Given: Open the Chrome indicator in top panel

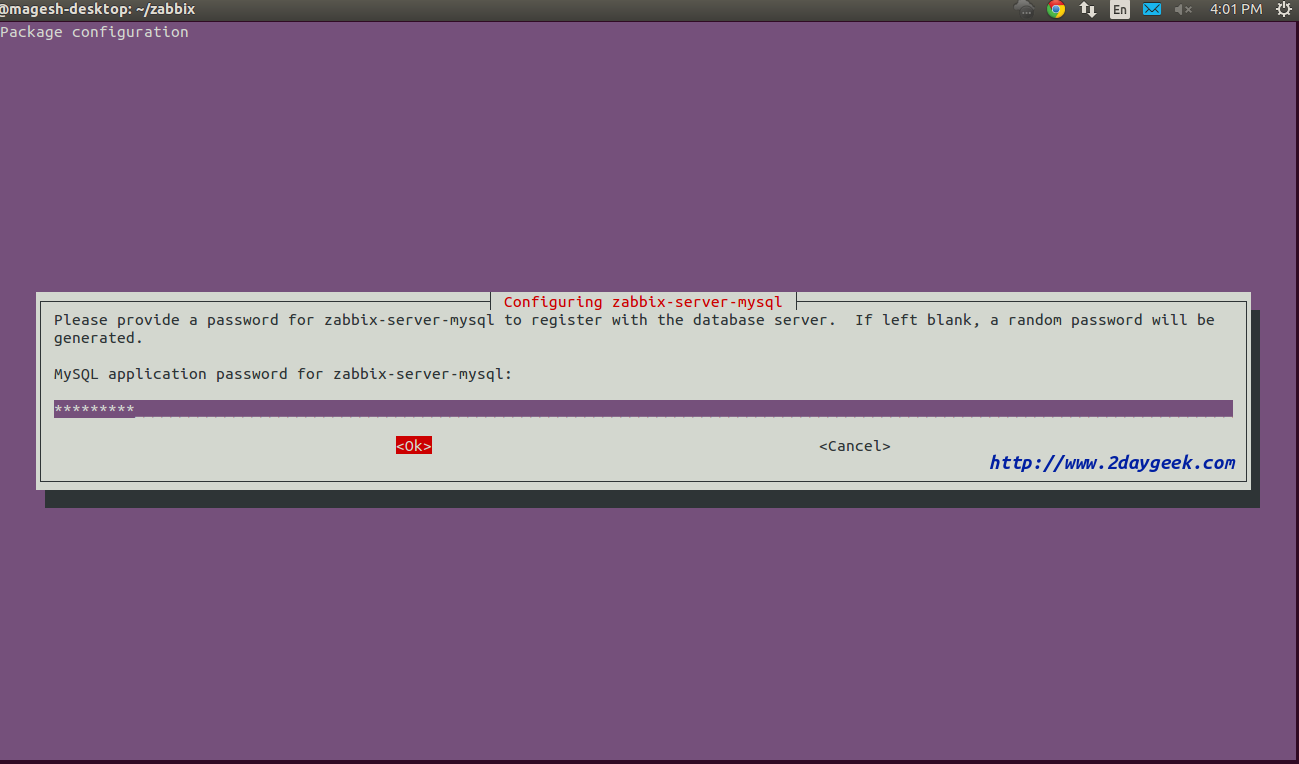Looking at the screenshot, I should (x=1056, y=9).
